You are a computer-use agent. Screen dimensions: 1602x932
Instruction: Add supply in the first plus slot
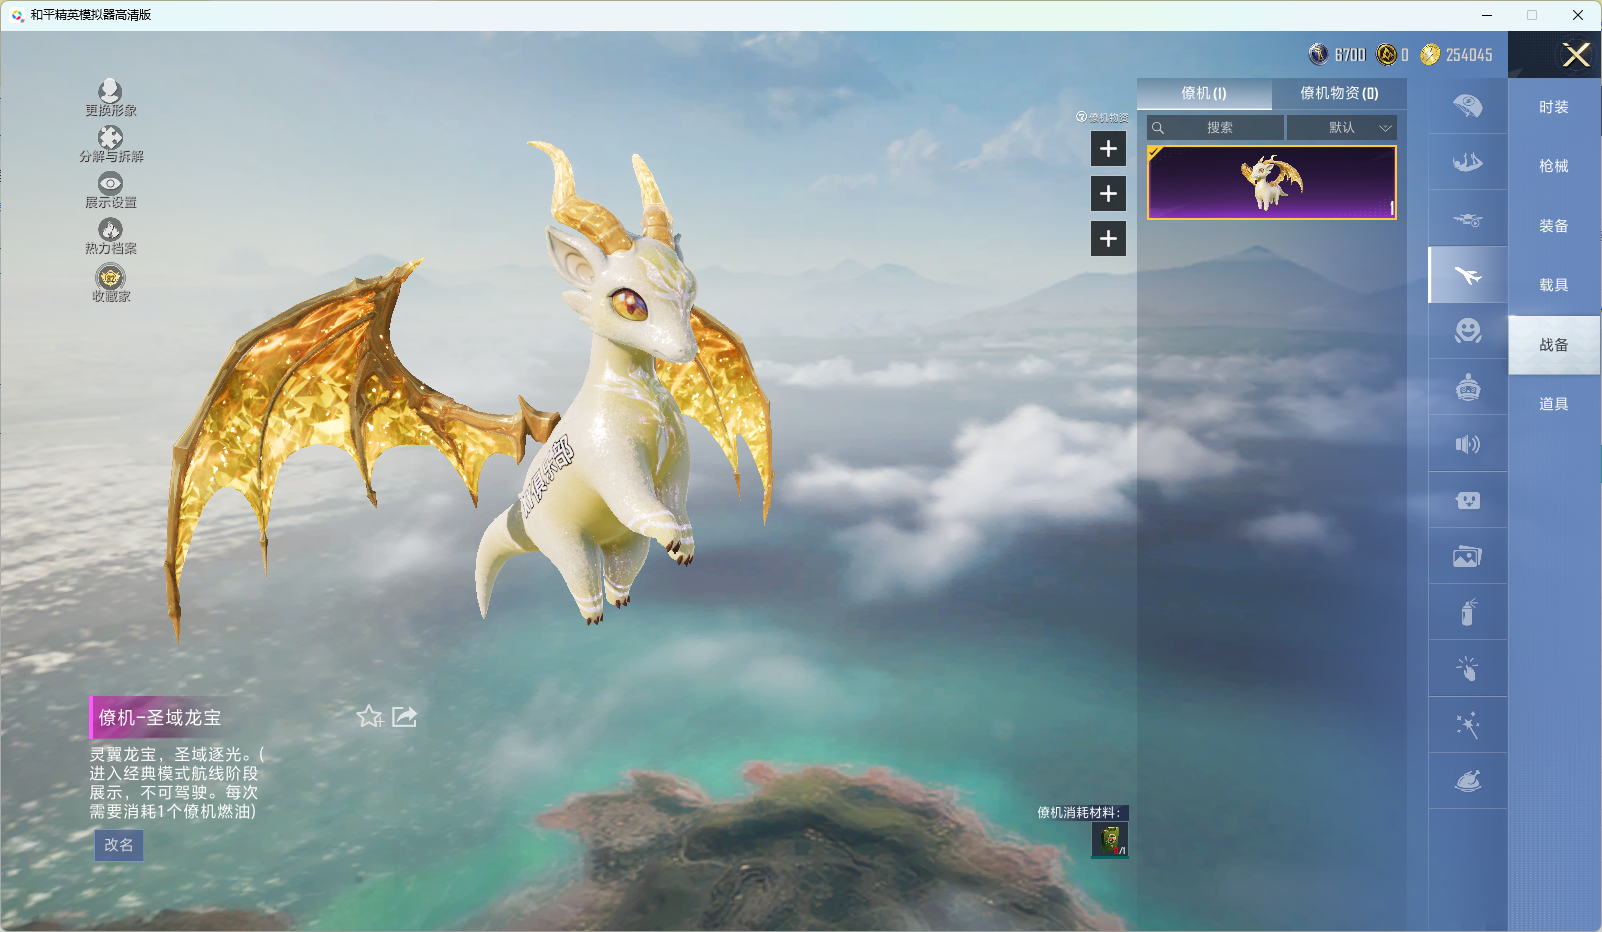[x=1108, y=149]
